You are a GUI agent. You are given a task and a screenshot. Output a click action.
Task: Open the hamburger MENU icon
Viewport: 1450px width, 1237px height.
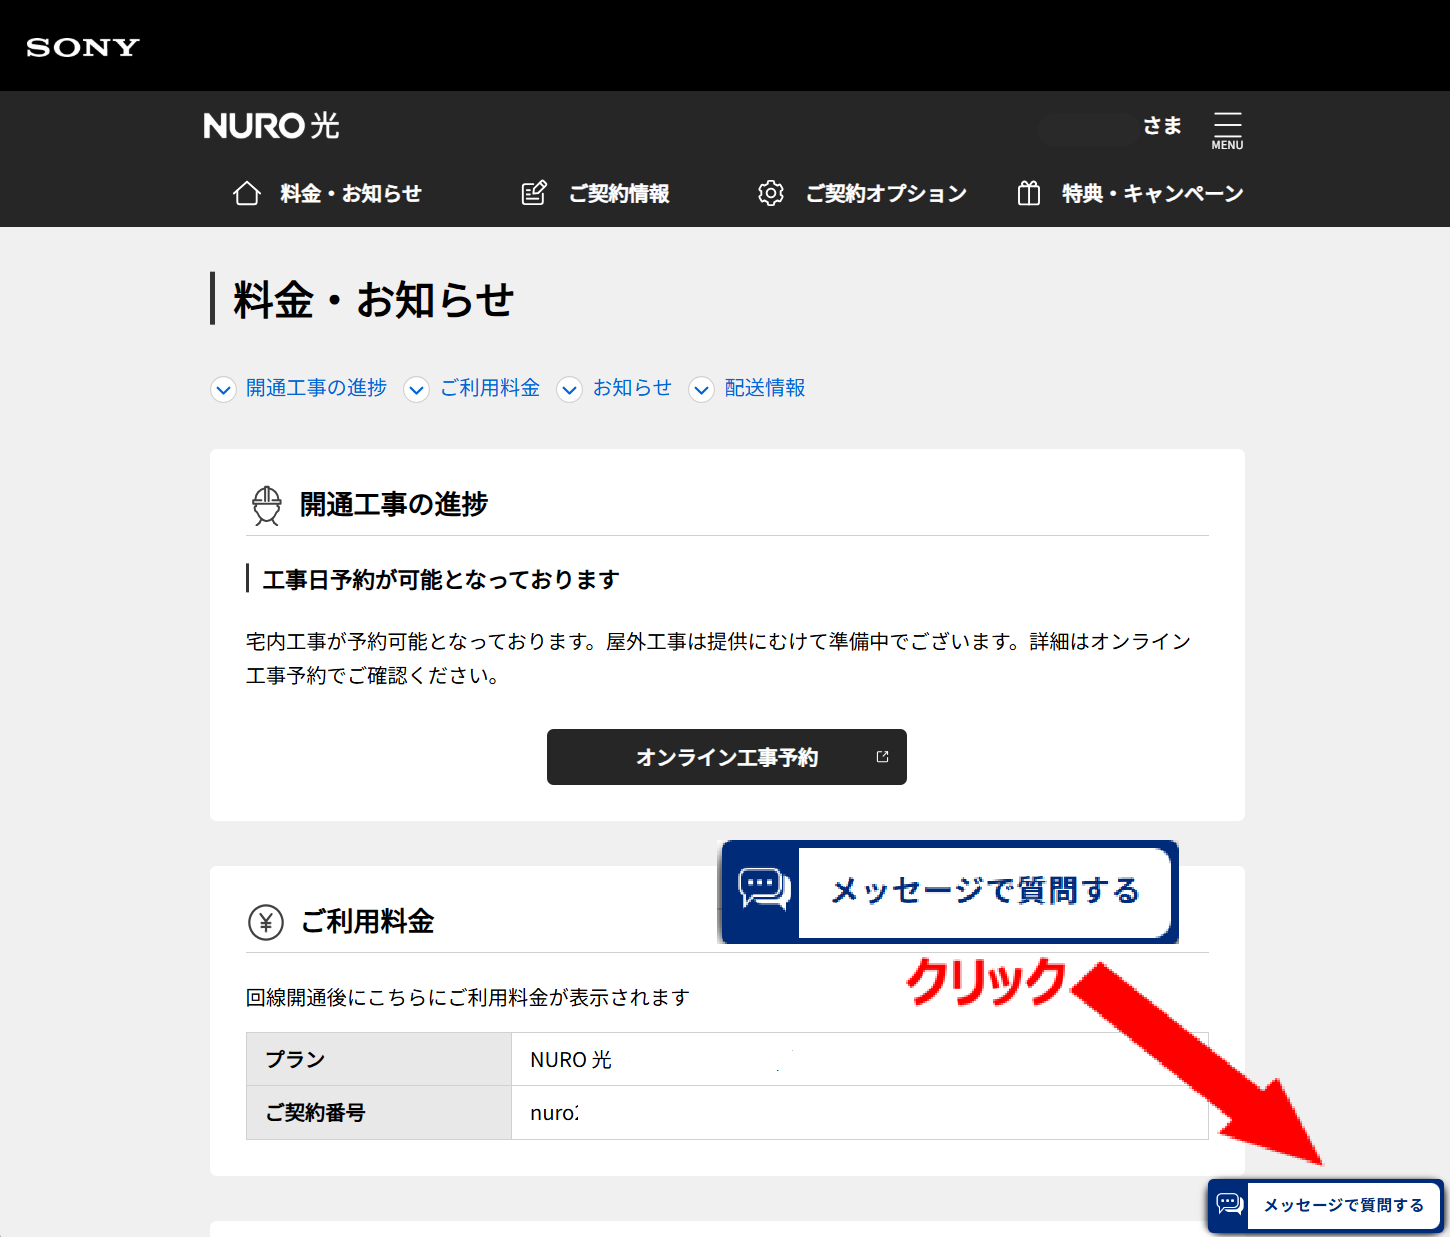1227,130
